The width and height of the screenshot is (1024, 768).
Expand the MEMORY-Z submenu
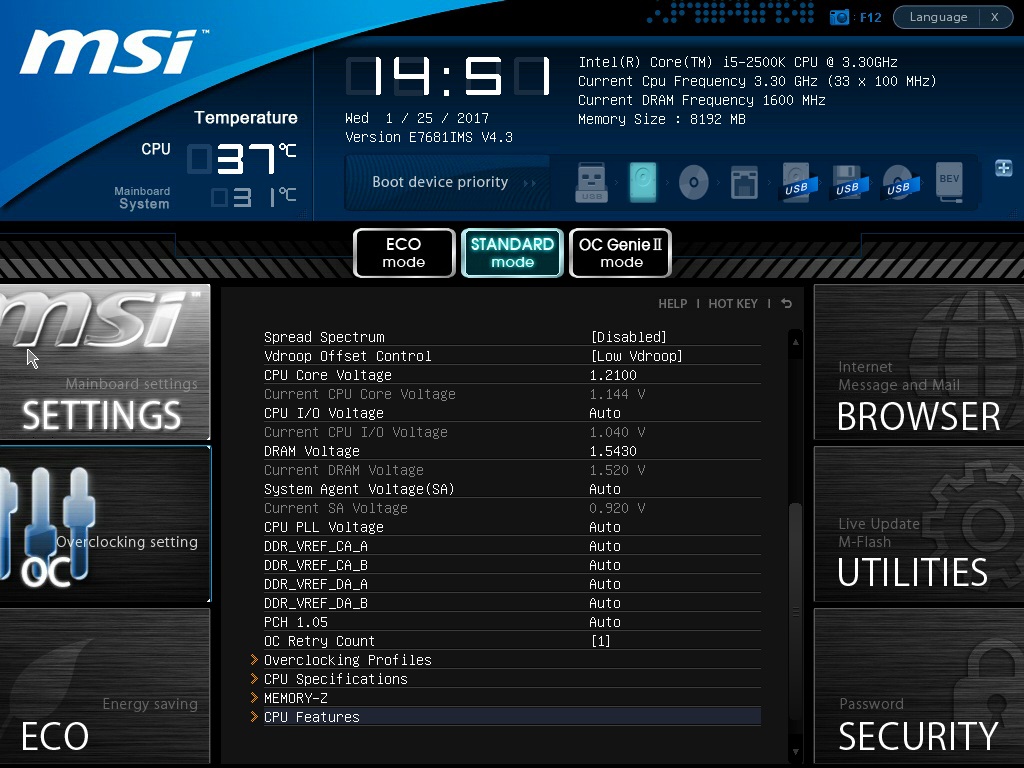pos(505,697)
